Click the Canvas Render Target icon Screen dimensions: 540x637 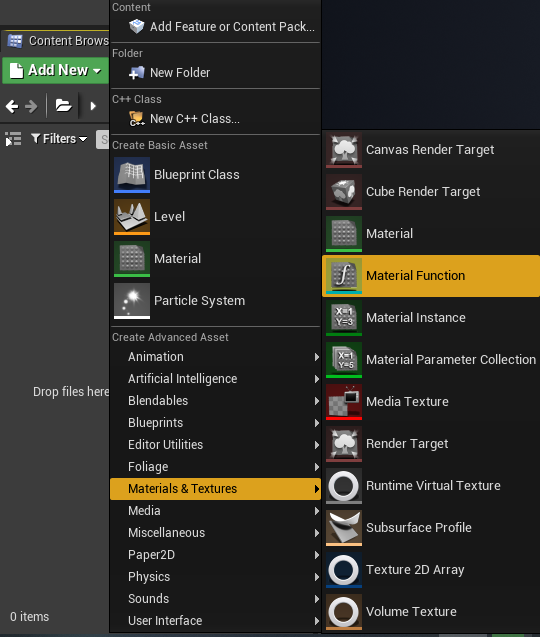(344, 150)
